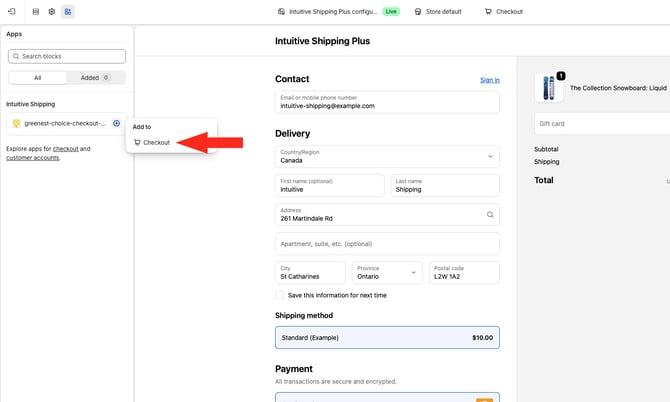This screenshot has width=670, height=402.
Task: Click the Intuitive Shipping Plus heading
Action: (322, 41)
